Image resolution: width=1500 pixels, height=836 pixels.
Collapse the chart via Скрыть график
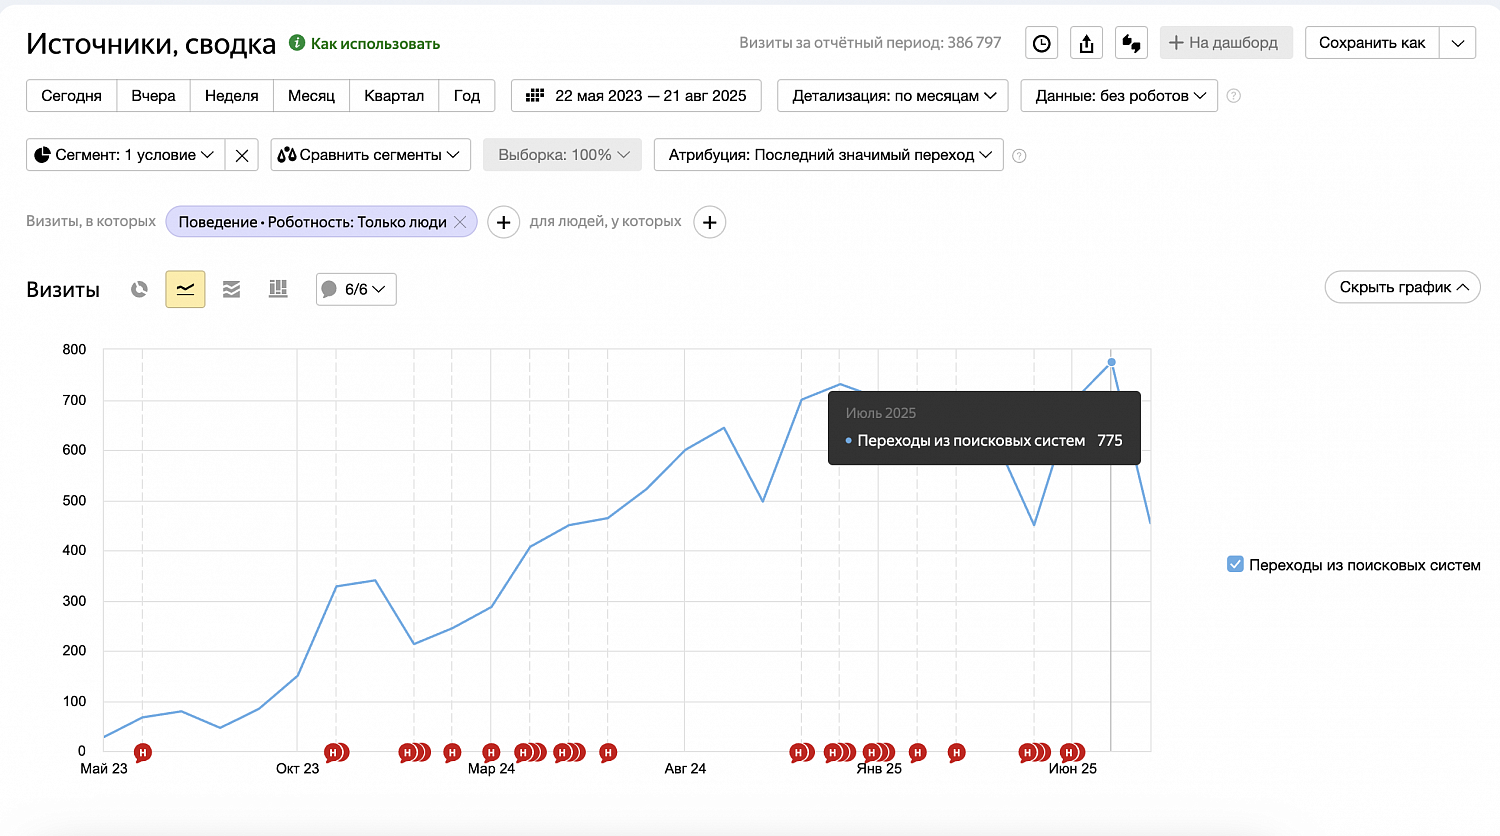point(1402,287)
